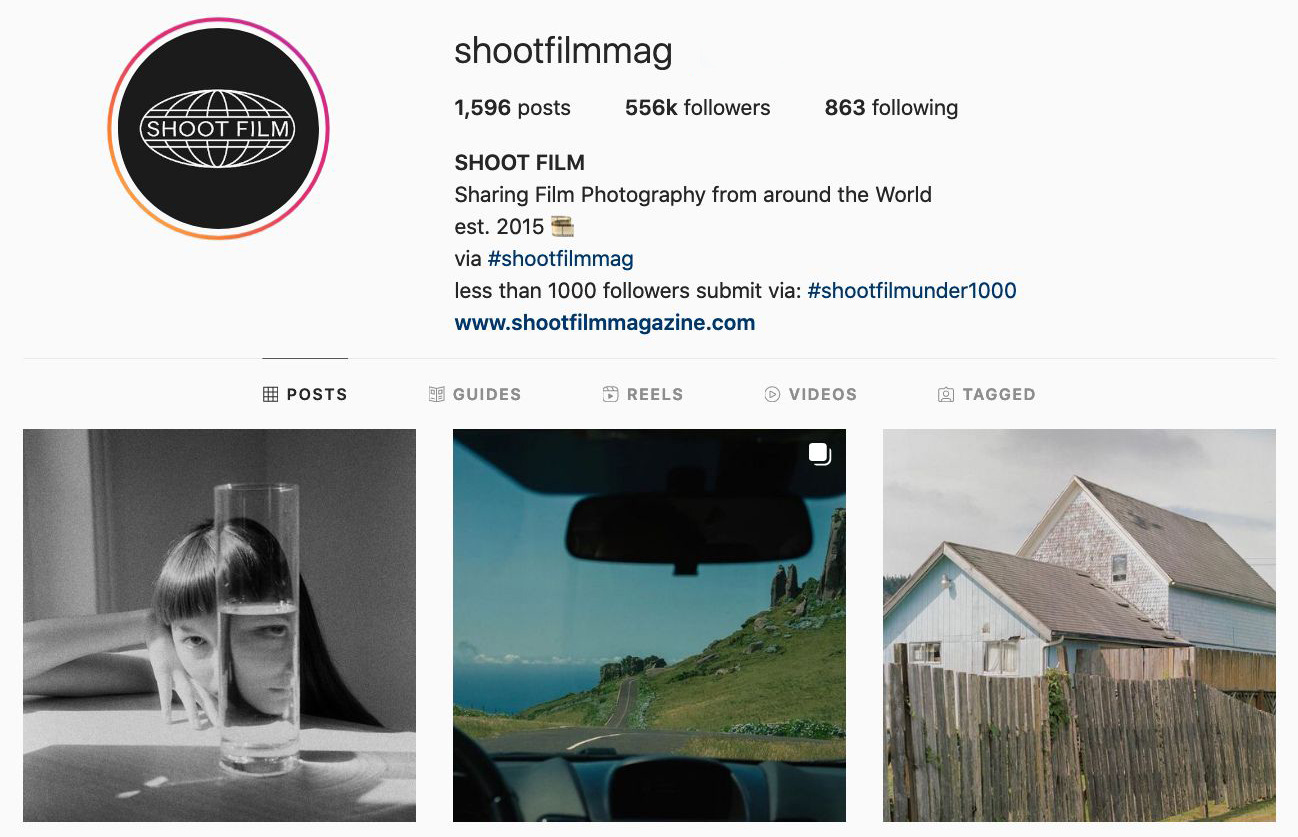Open black-and-white glass portrait post

pos(219,625)
